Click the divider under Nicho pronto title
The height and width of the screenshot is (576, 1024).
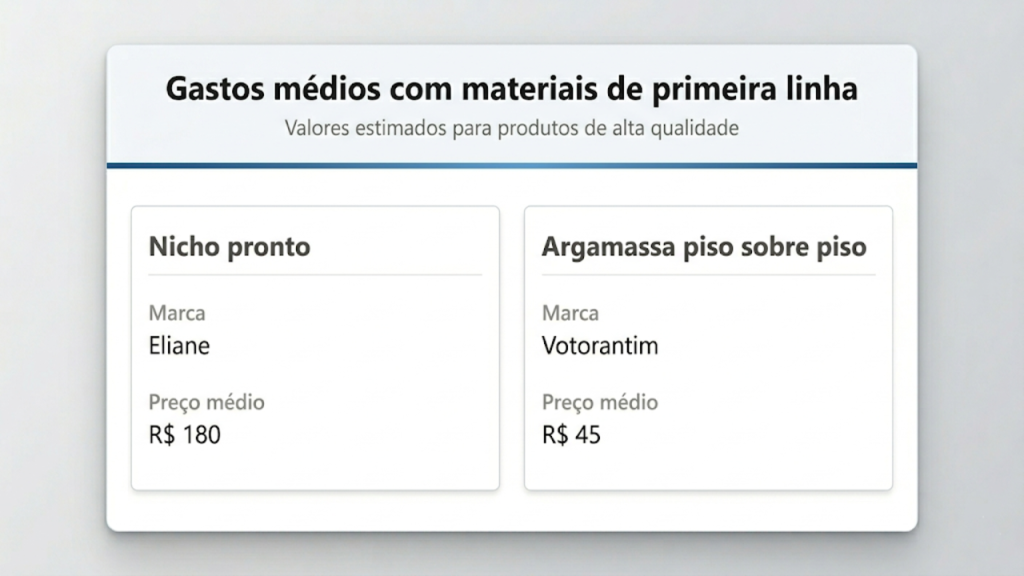[x=315, y=275]
